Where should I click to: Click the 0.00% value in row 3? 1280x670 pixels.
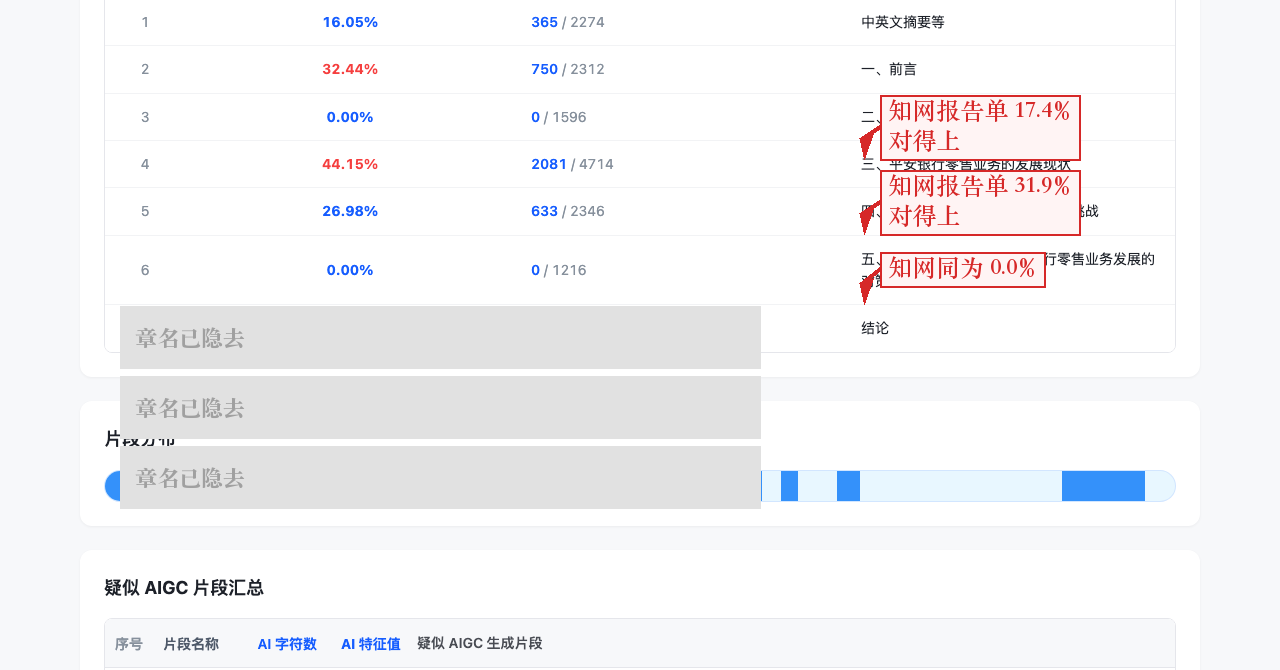pyautogui.click(x=350, y=117)
